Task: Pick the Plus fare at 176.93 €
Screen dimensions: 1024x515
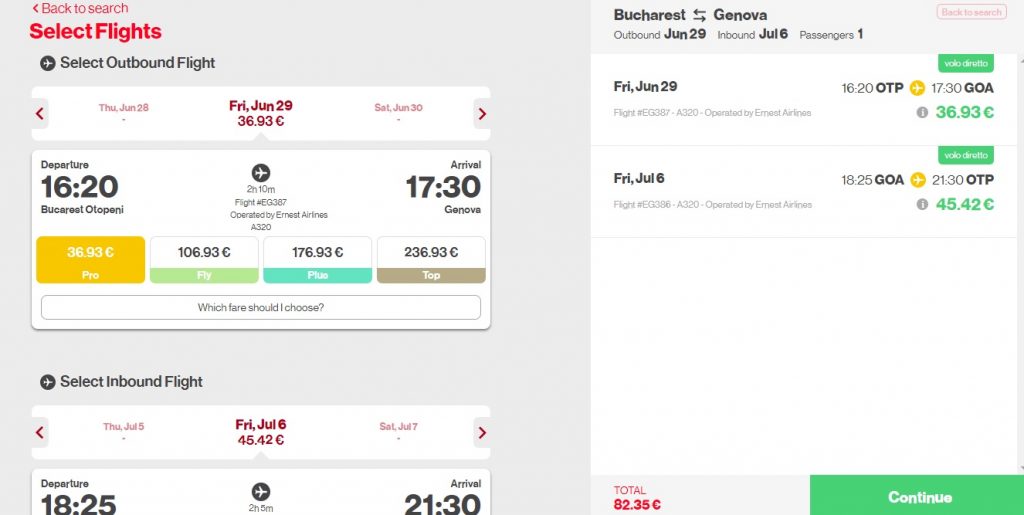Action: (317, 260)
